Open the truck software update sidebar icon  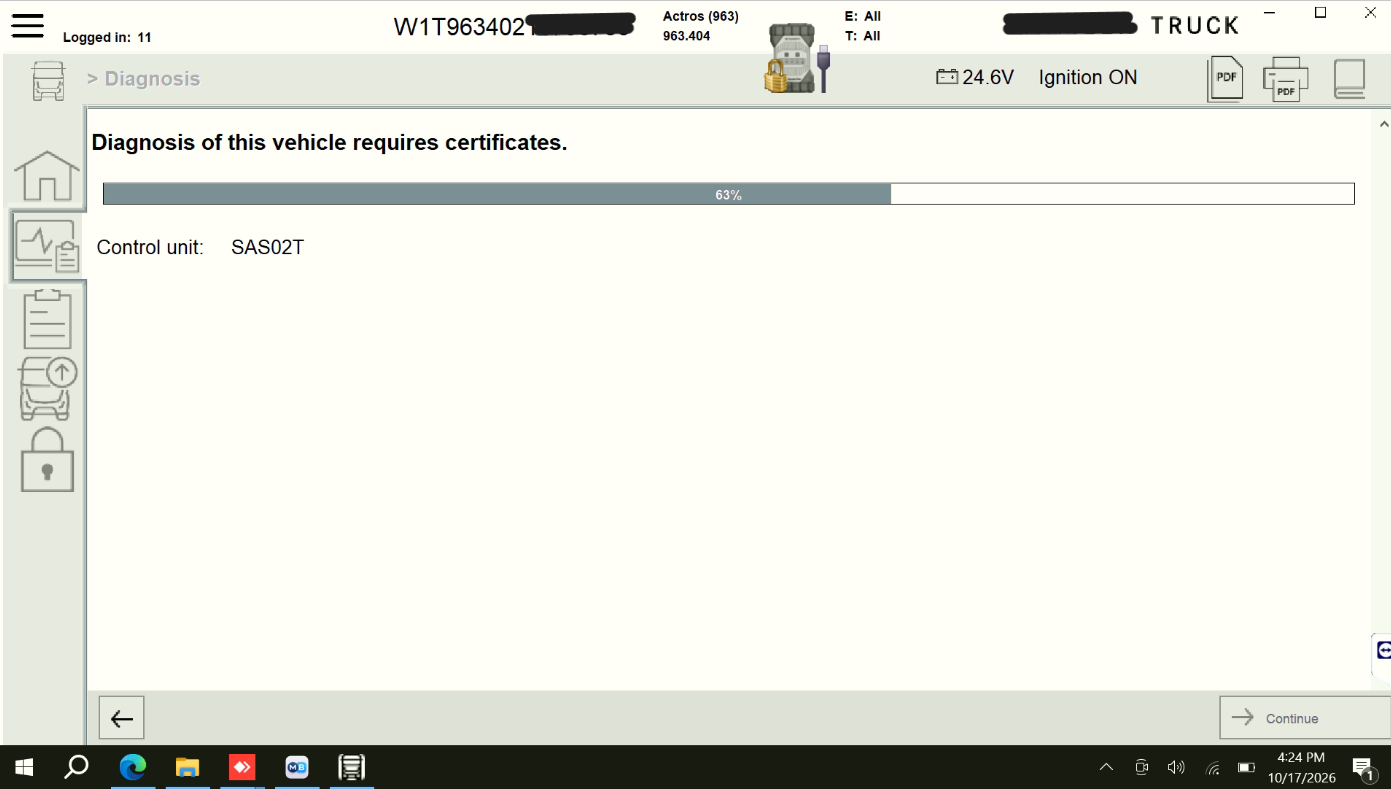coord(47,388)
